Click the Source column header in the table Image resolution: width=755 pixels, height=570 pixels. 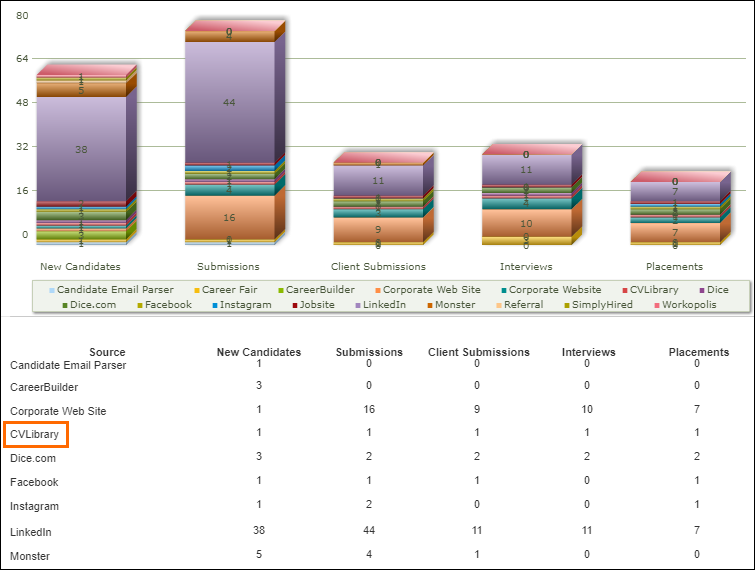tap(107, 352)
